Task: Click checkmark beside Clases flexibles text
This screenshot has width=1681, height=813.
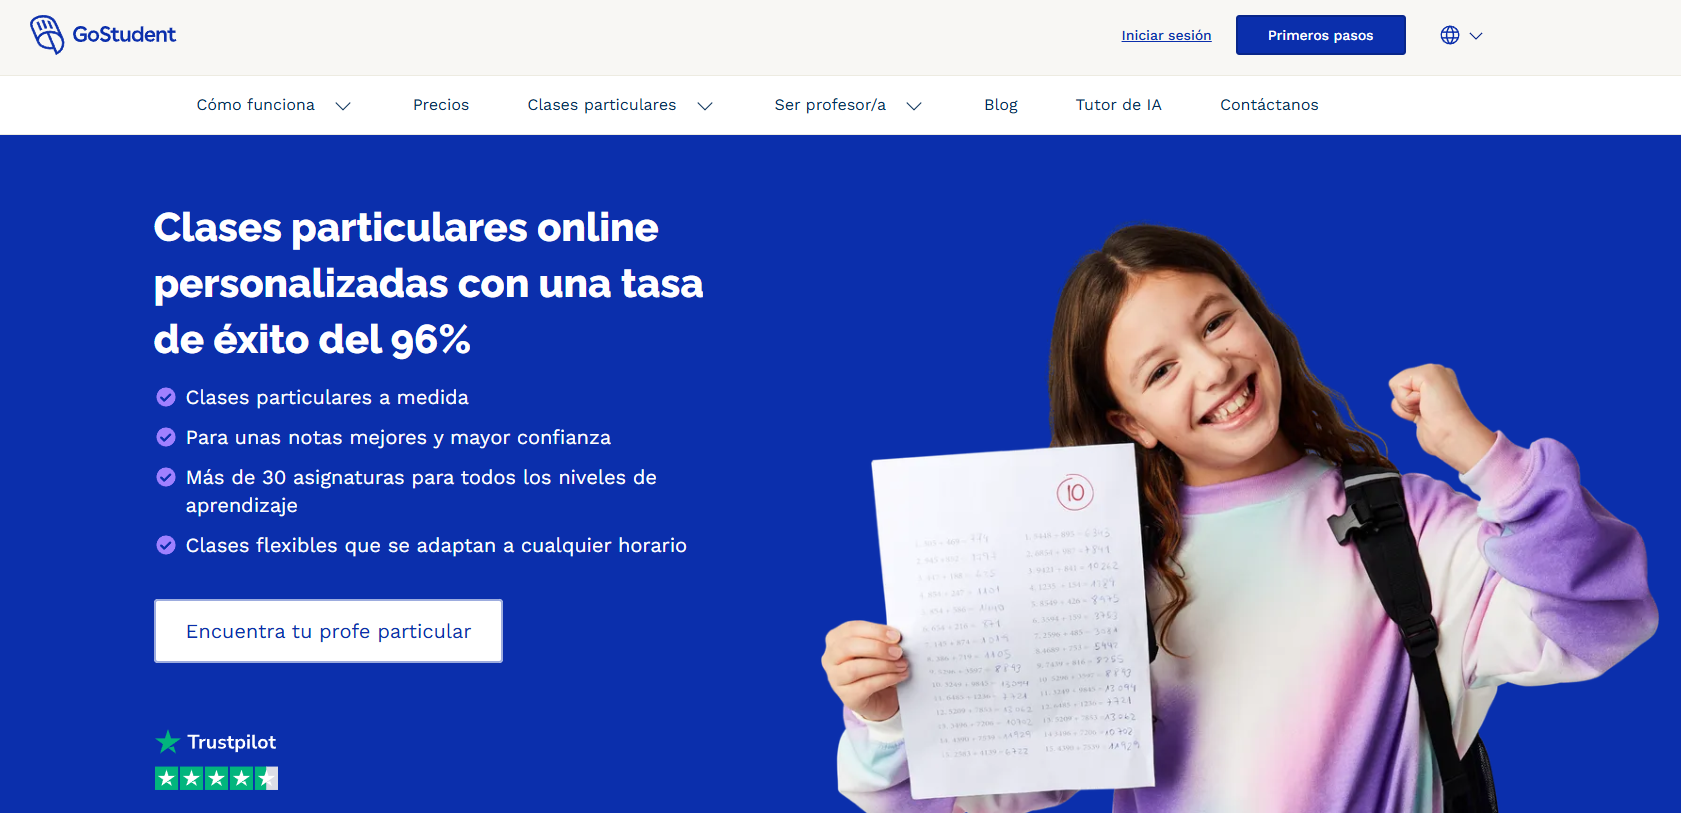Action: click(166, 545)
